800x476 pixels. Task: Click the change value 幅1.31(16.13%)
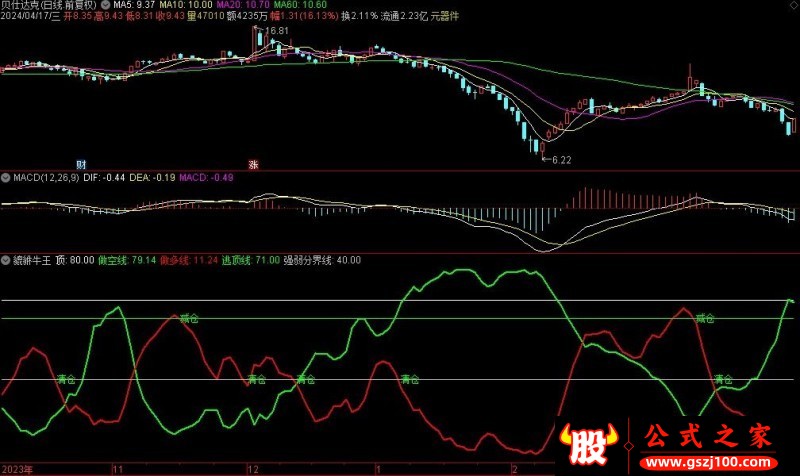click(x=304, y=16)
